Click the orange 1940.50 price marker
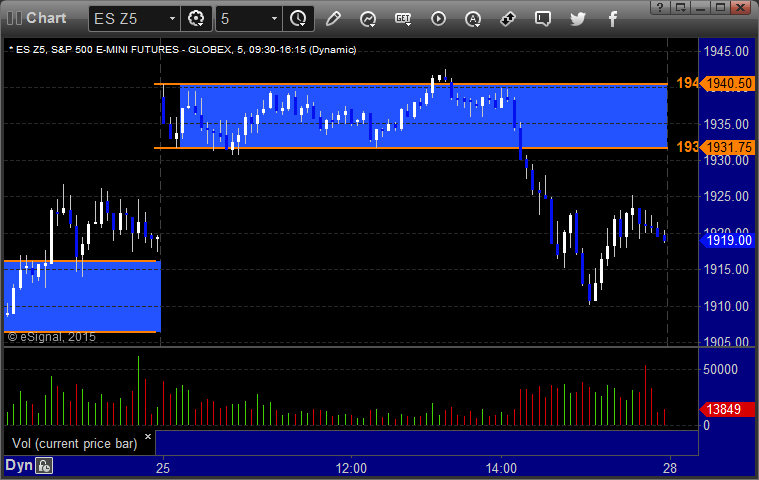759x480 pixels. pos(728,83)
